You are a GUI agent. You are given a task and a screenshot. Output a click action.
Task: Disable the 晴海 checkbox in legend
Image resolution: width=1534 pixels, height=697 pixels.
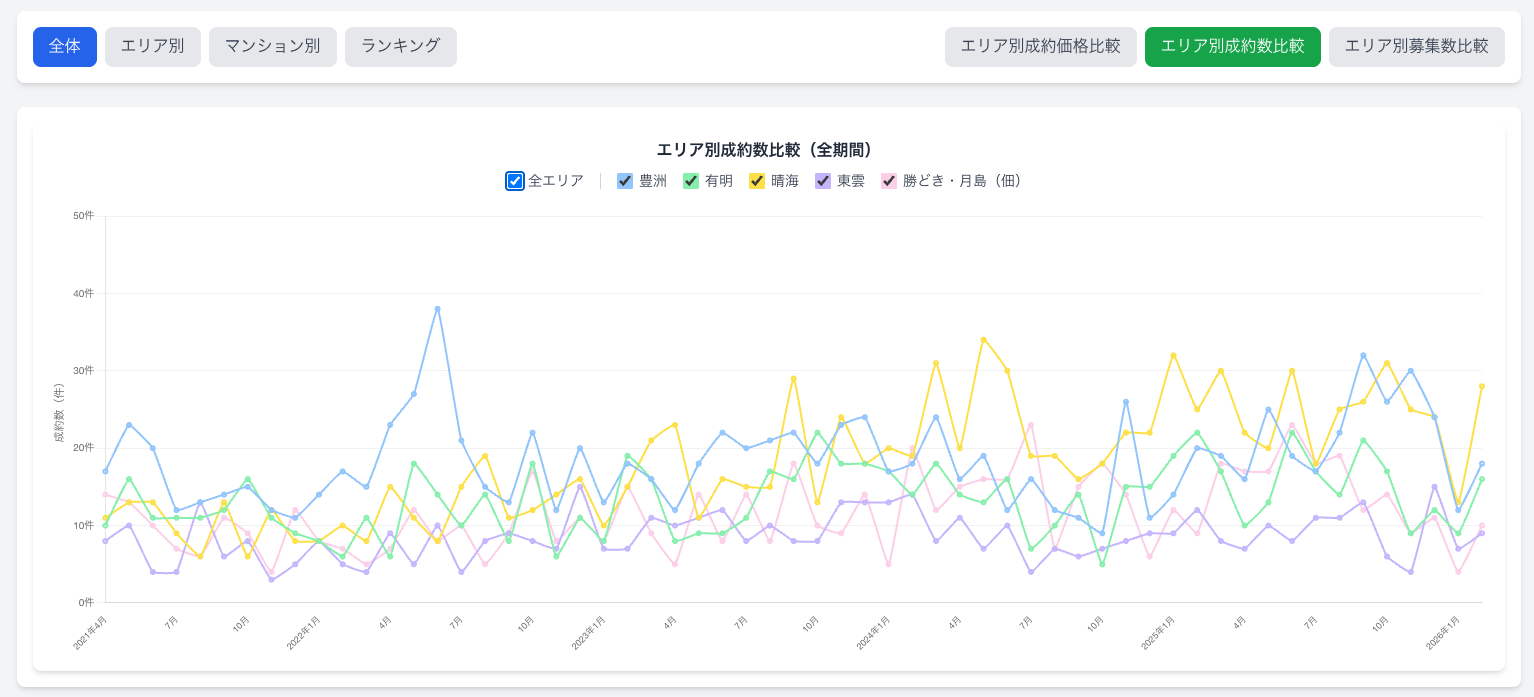757,181
